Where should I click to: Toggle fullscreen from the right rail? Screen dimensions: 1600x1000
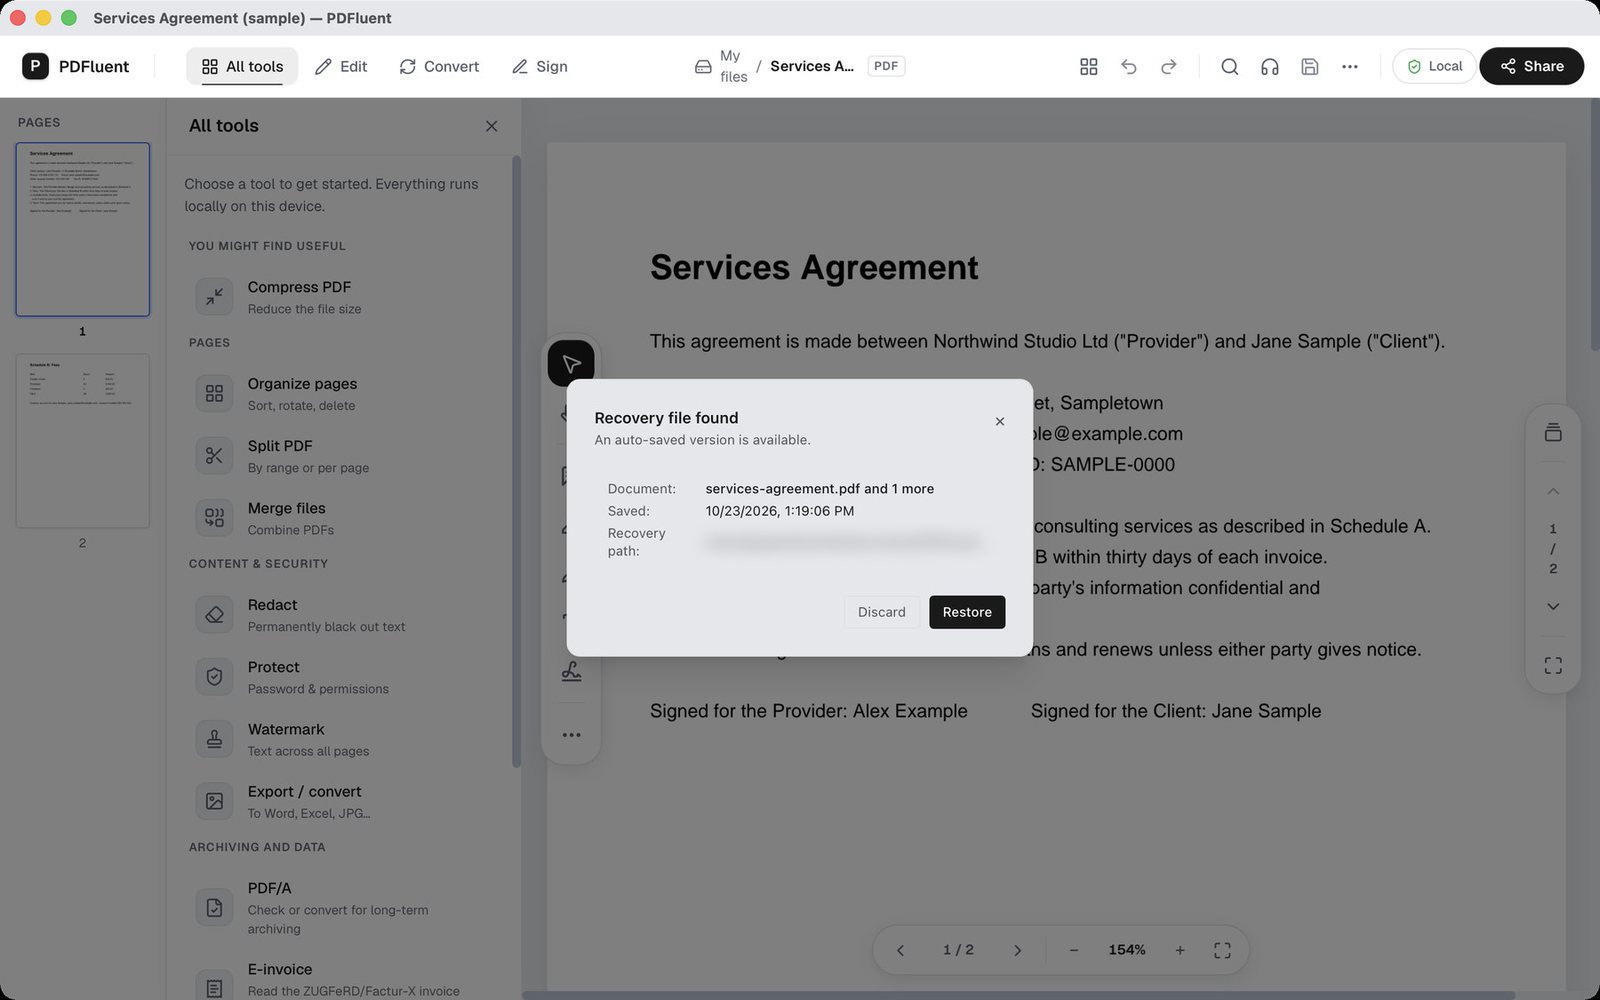point(1553,665)
